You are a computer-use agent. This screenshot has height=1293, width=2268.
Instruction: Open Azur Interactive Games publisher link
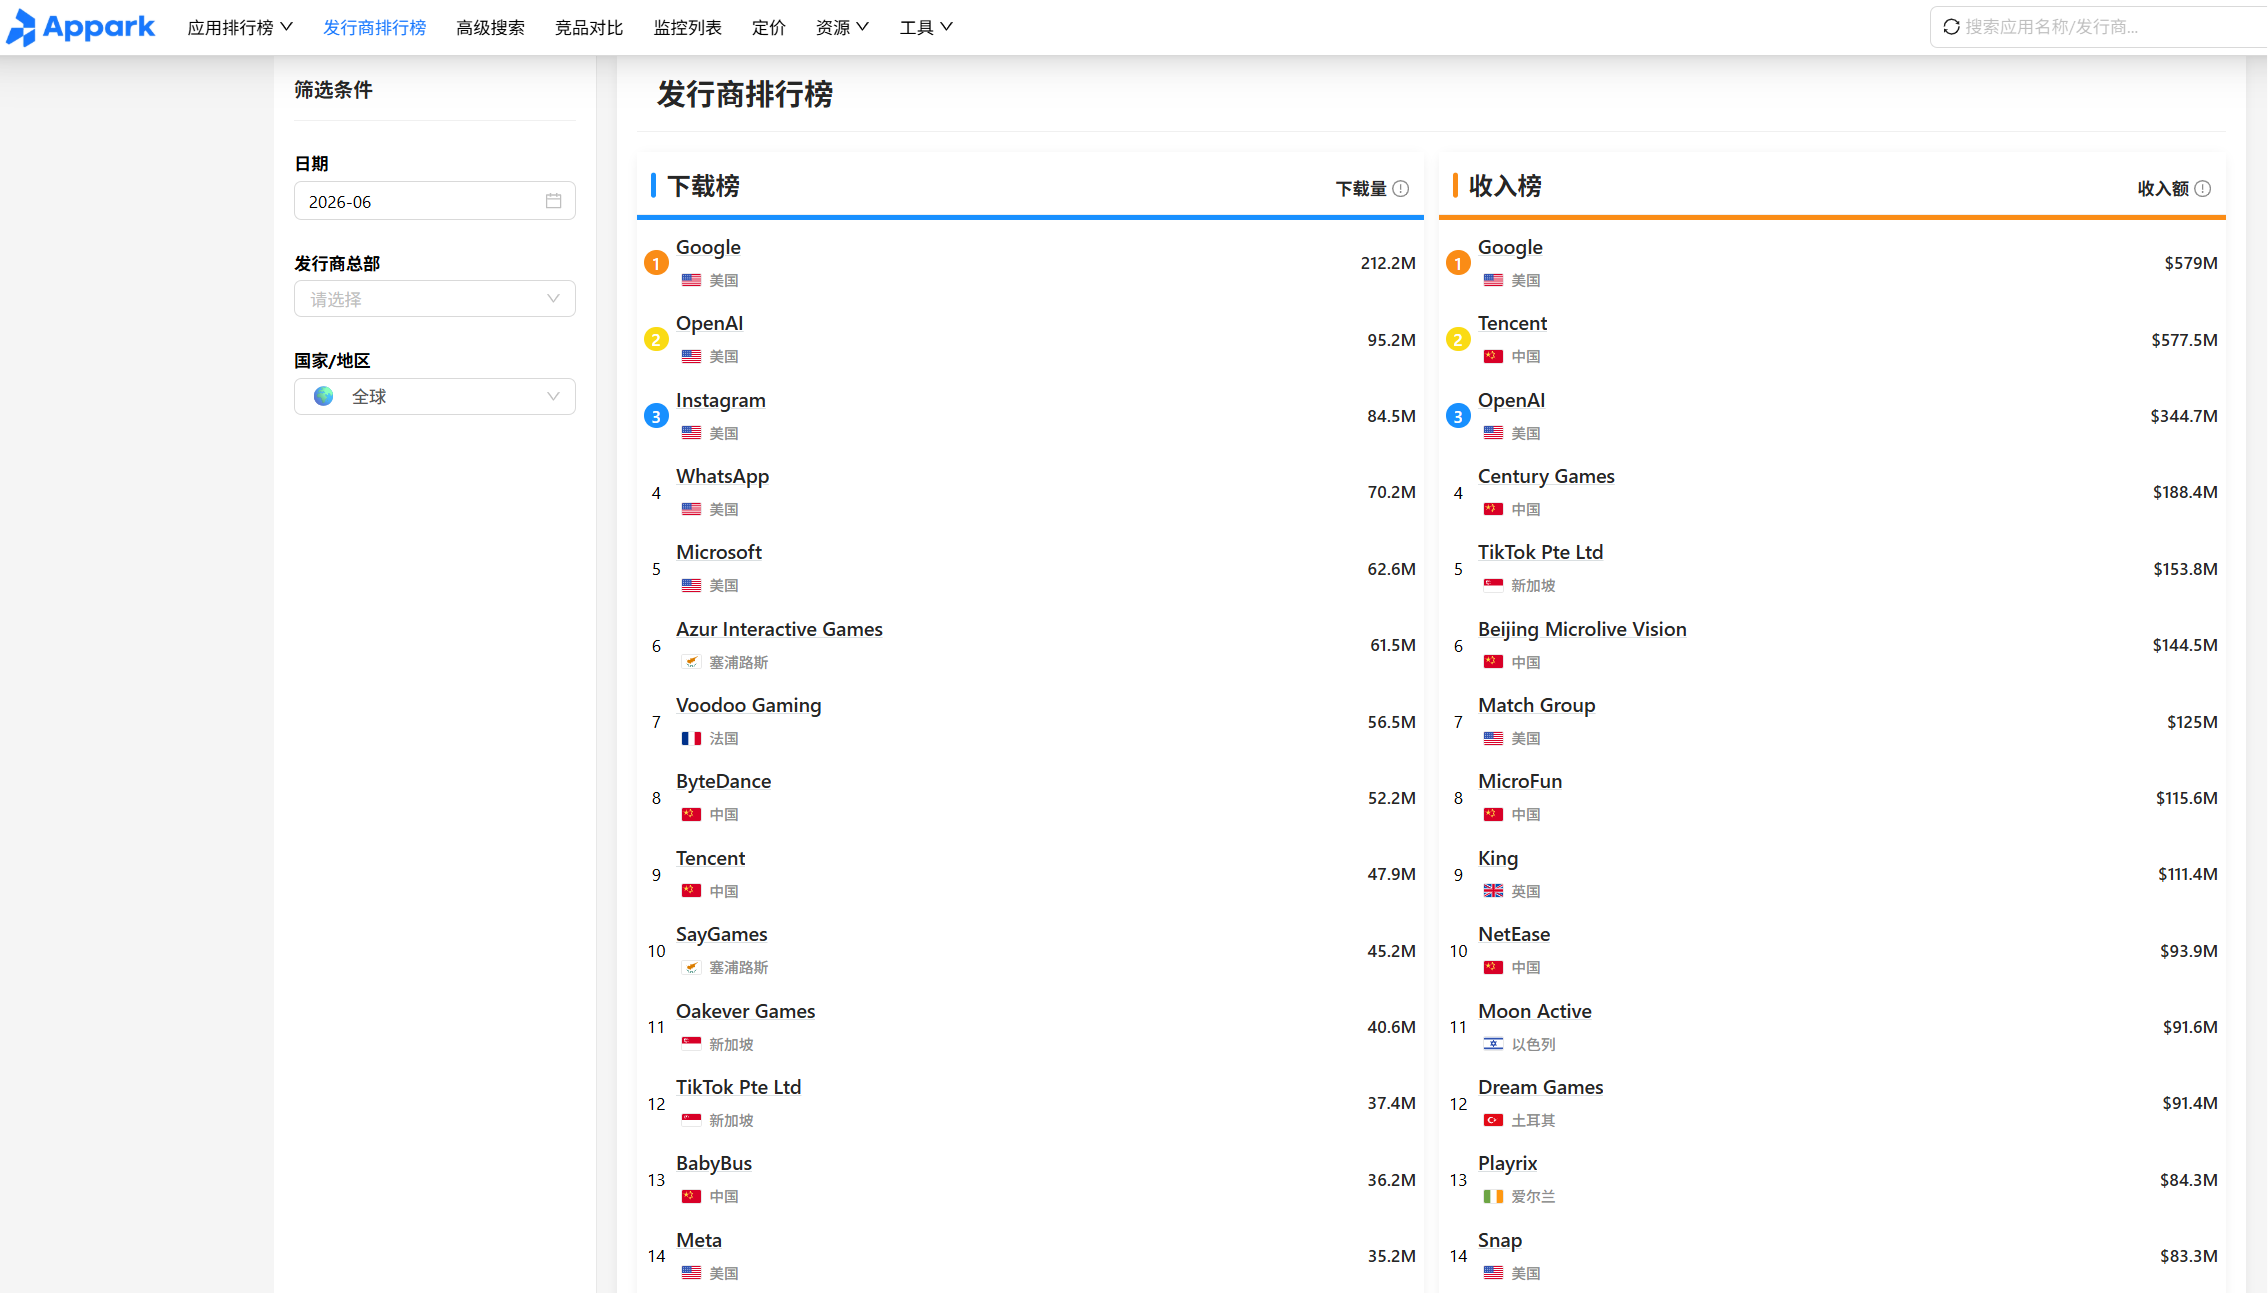pos(779,629)
